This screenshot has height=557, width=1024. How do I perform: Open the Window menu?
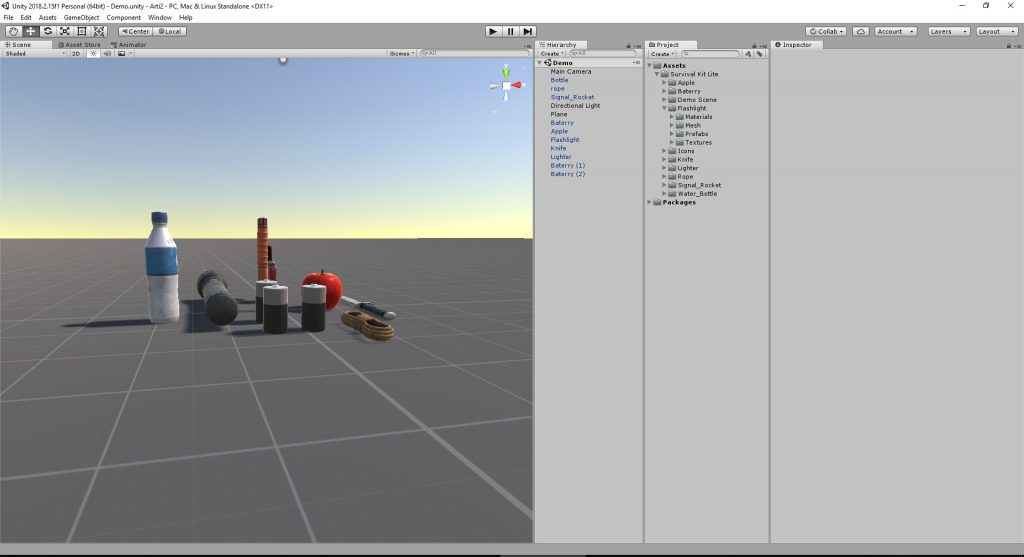point(160,18)
